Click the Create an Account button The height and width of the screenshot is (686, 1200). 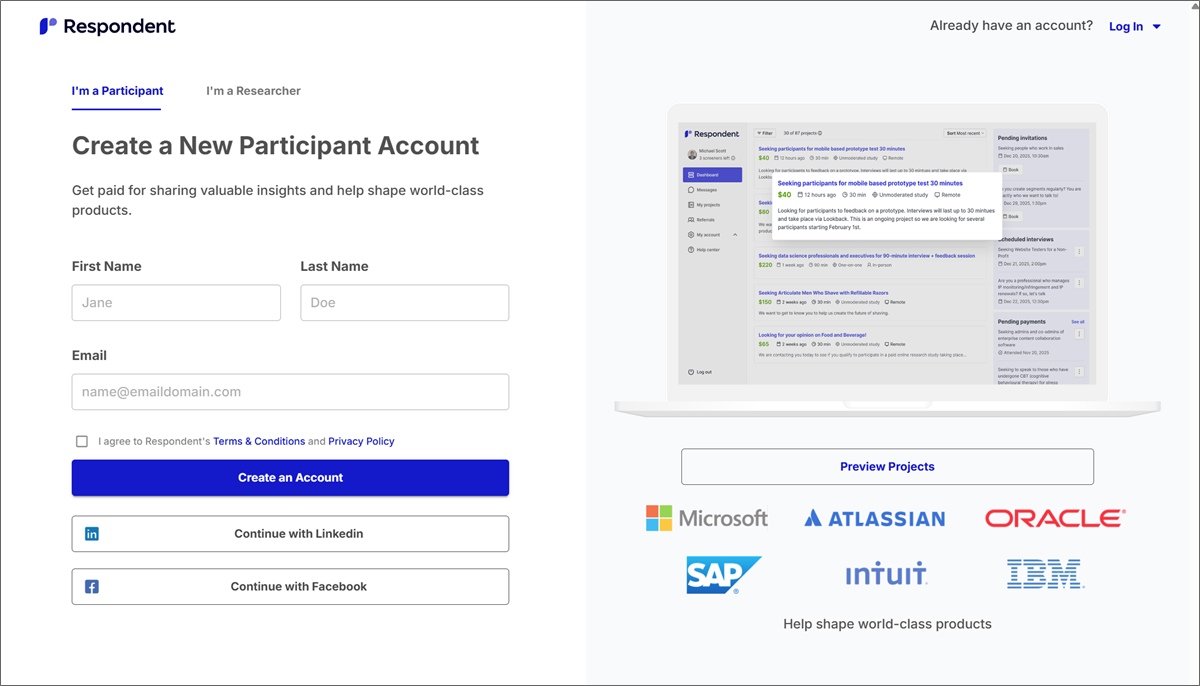click(290, 477)
